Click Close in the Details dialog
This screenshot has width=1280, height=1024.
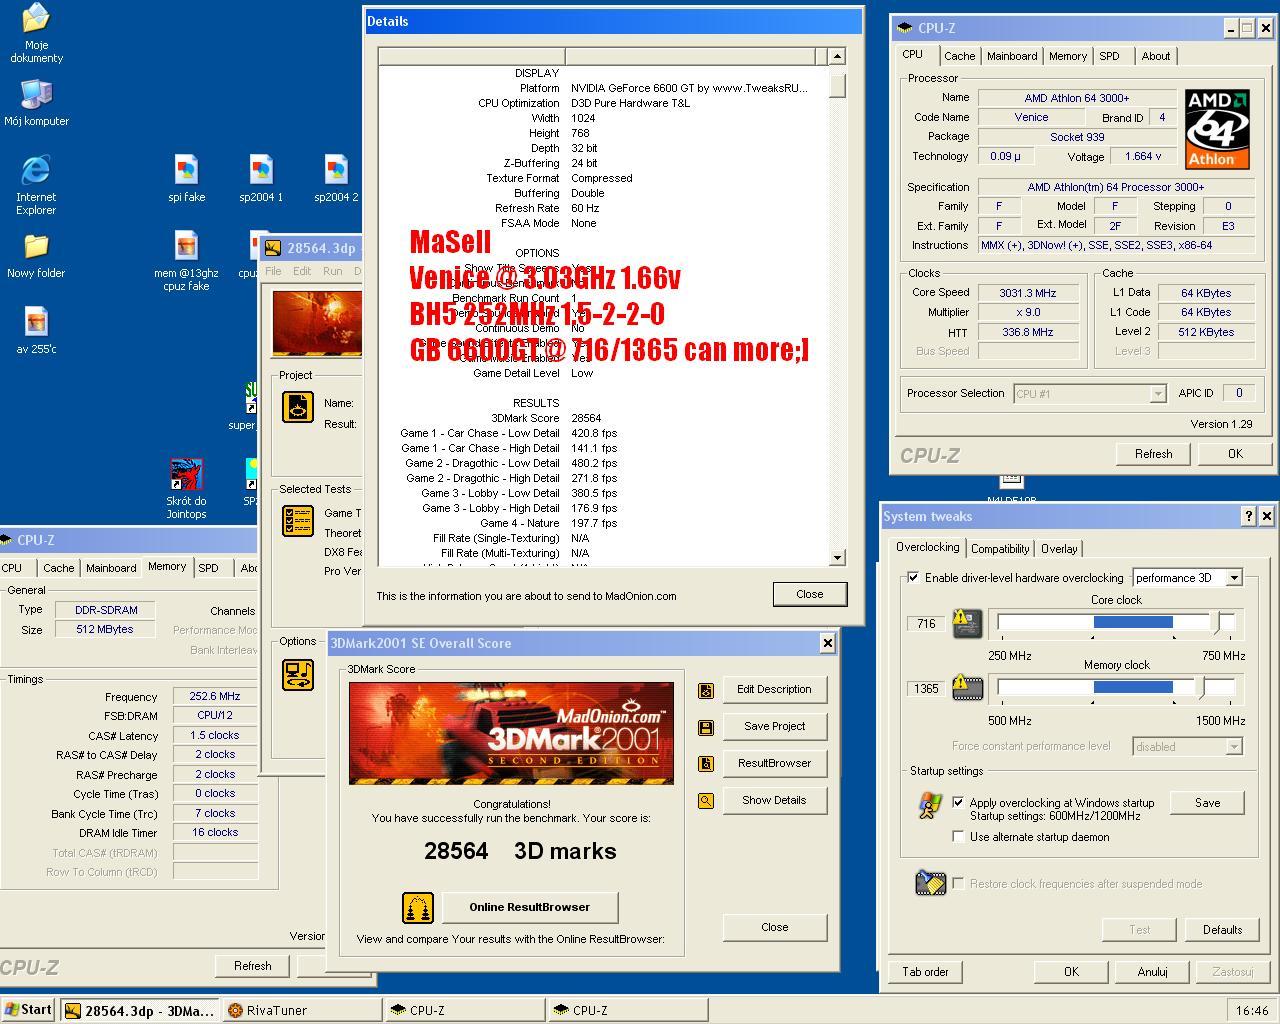click(x=810, y=594)
